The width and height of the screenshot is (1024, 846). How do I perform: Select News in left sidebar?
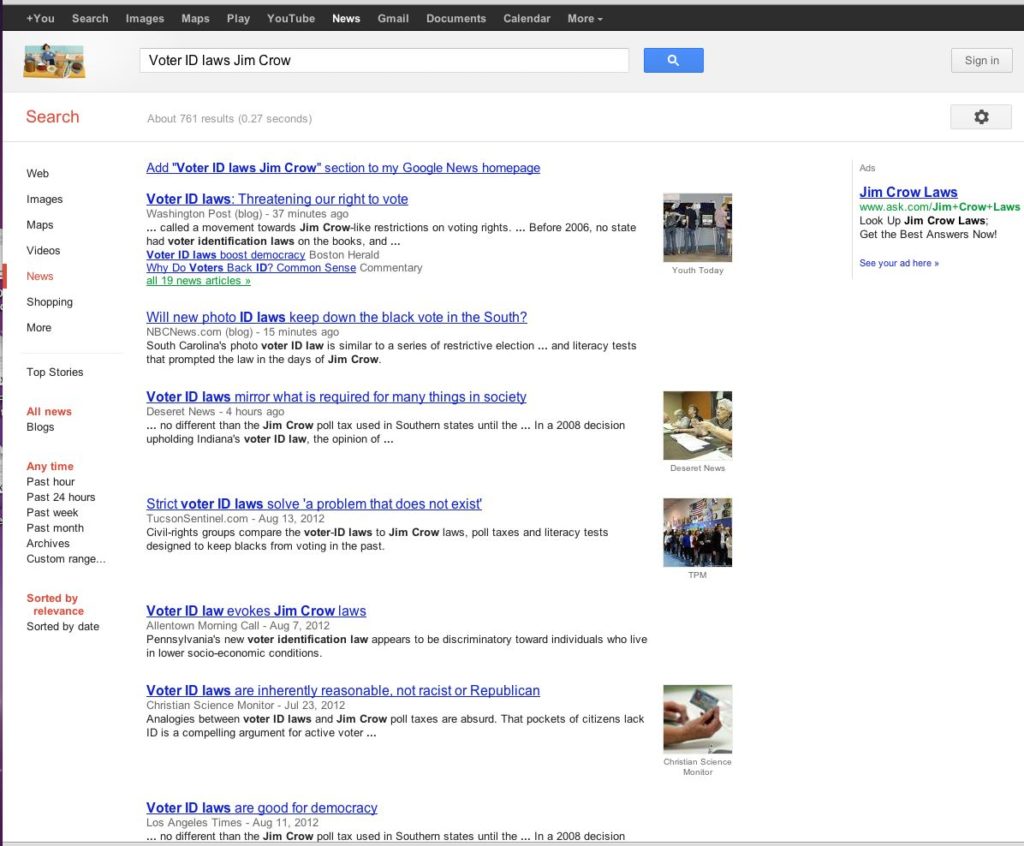click(40, 276)
